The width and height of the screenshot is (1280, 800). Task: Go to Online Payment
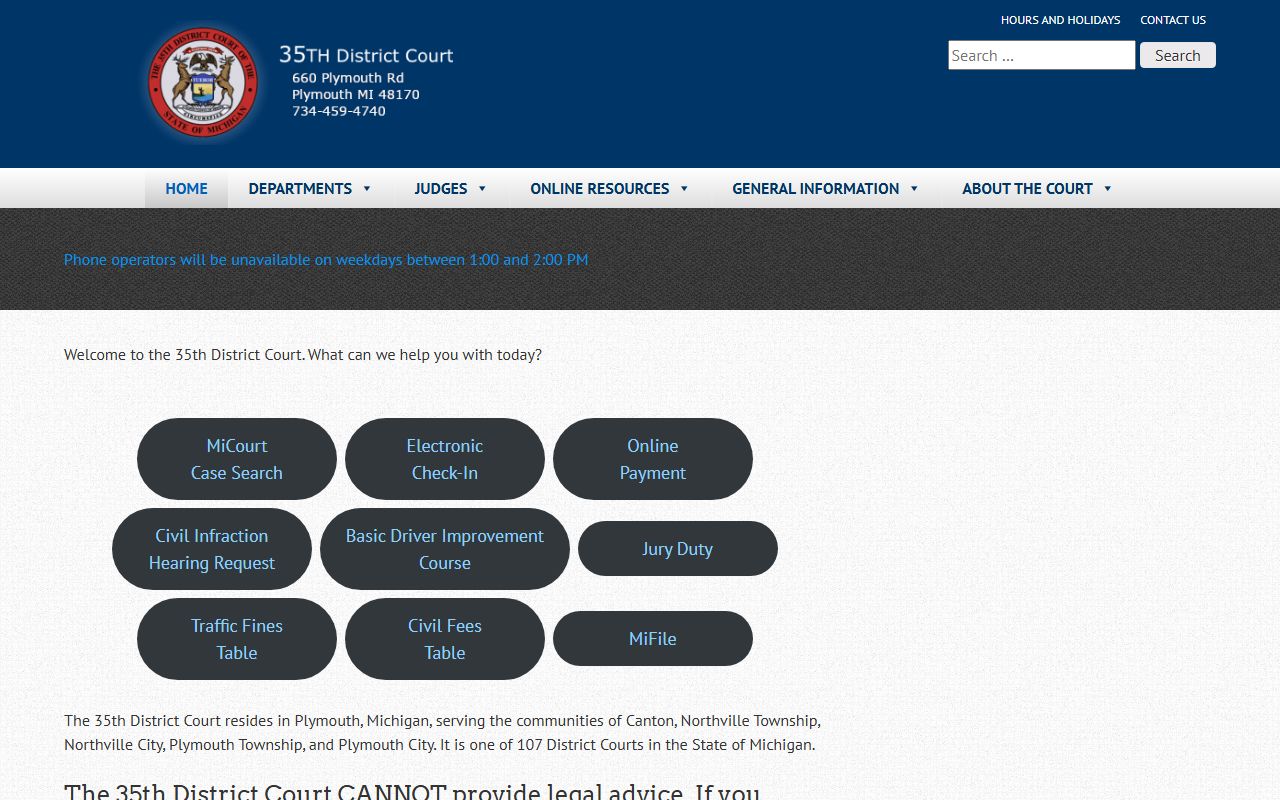pos(653,459)
